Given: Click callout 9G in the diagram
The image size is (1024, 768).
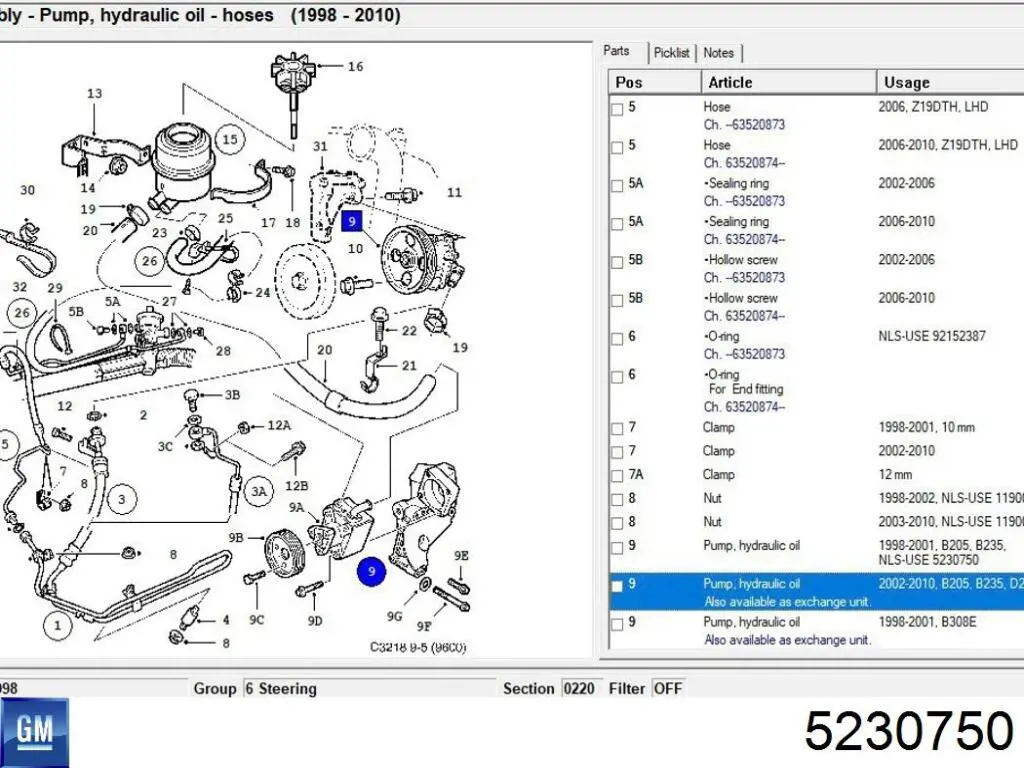Looking at the screenshot, I should (394, 616).
